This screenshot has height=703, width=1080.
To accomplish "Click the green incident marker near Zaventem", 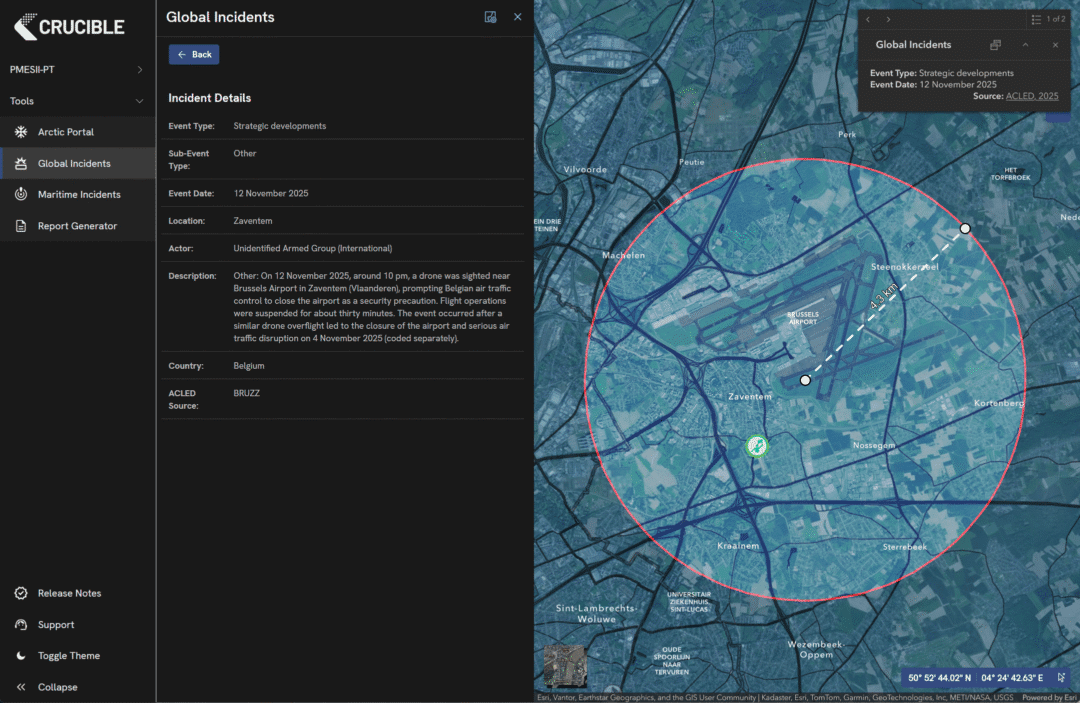I will (756, 446).
